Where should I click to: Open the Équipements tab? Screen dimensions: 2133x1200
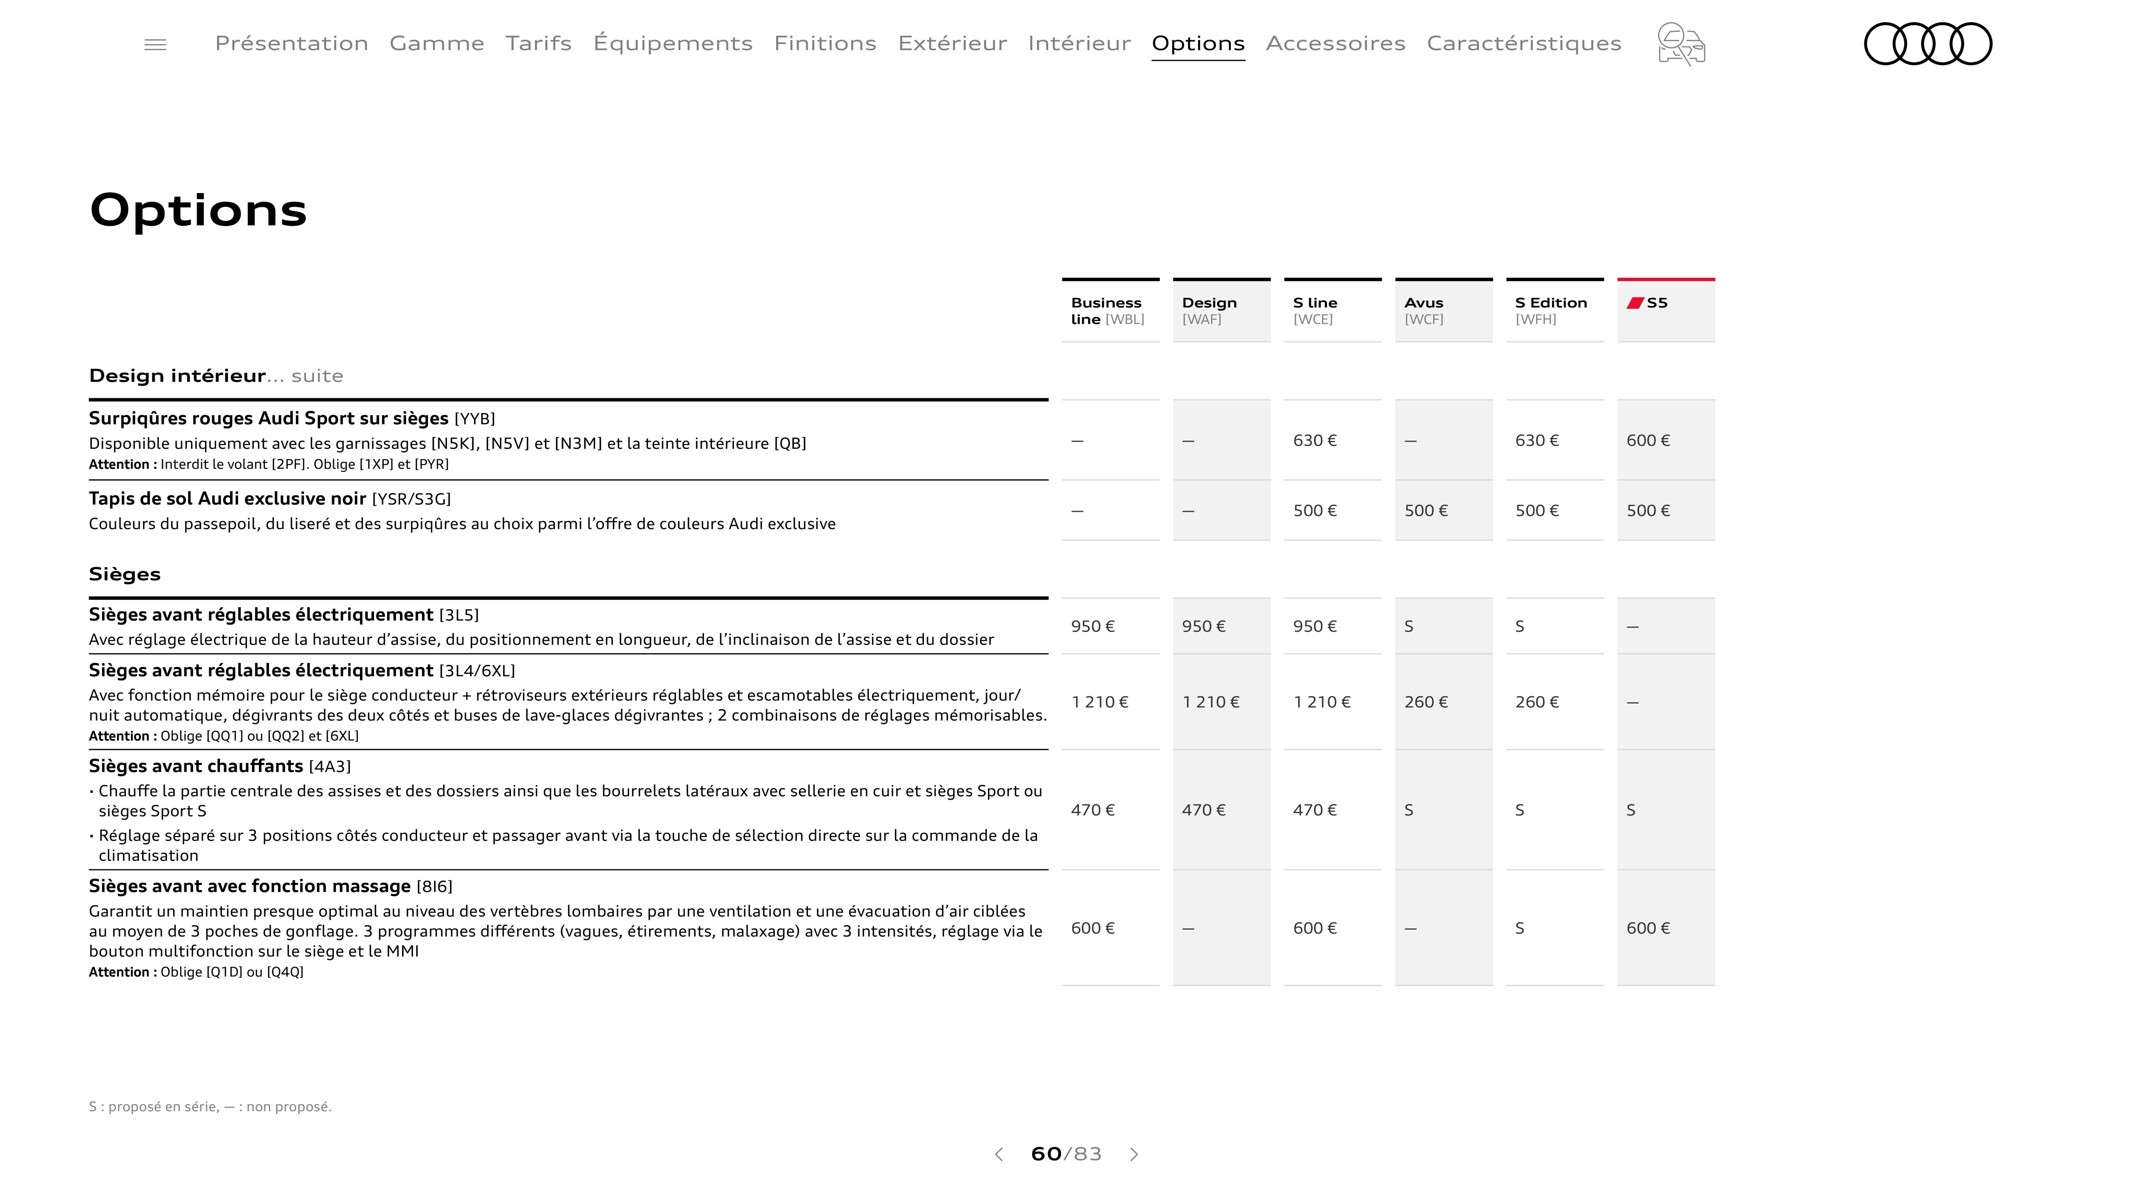[x=673, y=43]
